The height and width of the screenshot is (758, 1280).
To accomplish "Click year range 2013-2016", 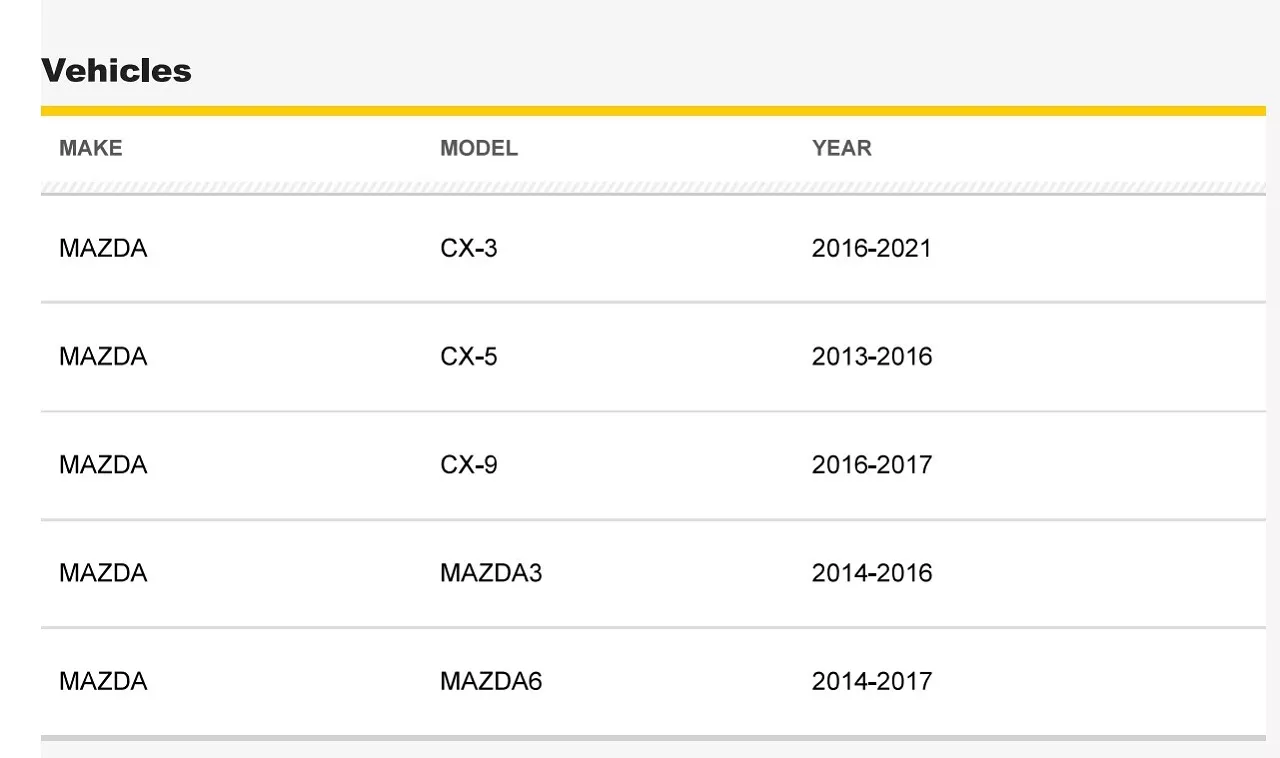I will [x=872, y=356].
